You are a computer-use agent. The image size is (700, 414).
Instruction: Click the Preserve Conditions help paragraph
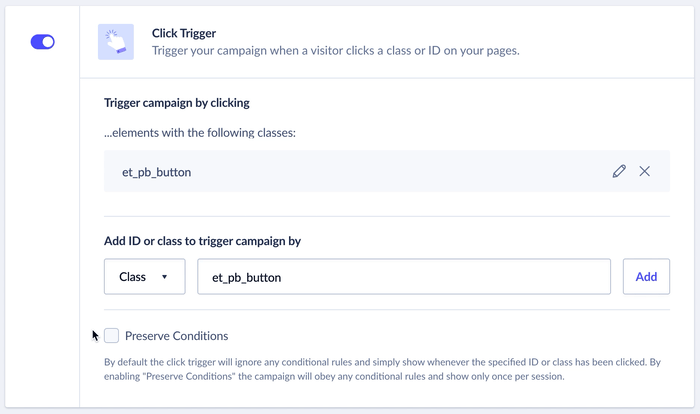(384, 369)
